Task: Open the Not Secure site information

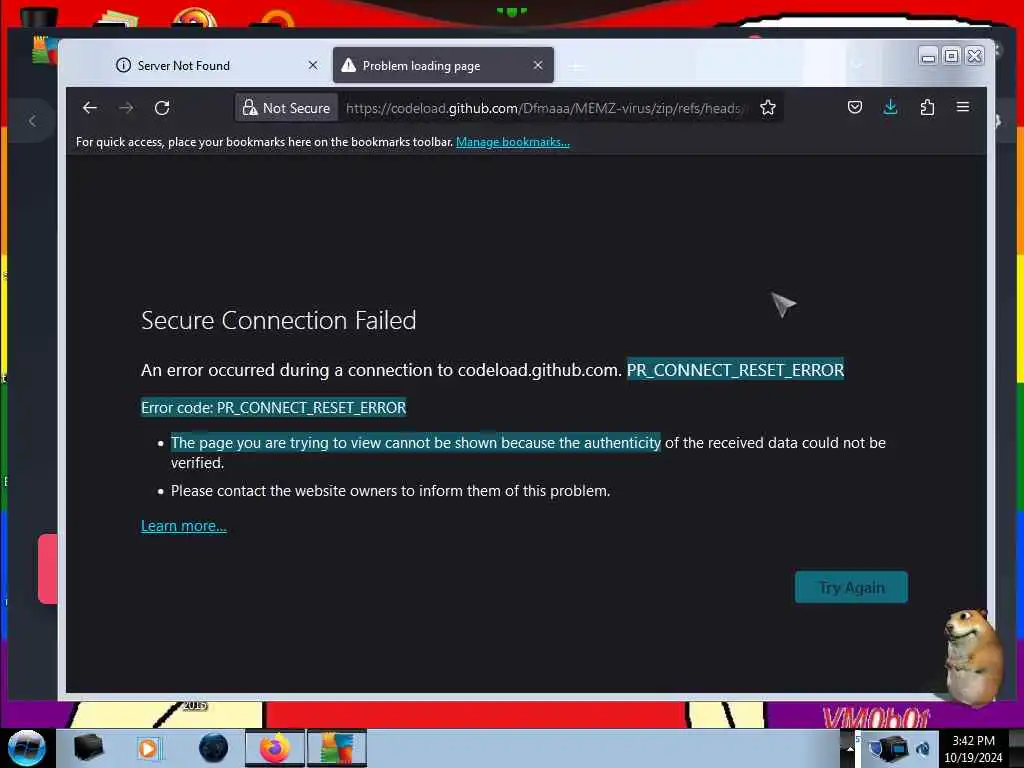Action: click(286, 108)
